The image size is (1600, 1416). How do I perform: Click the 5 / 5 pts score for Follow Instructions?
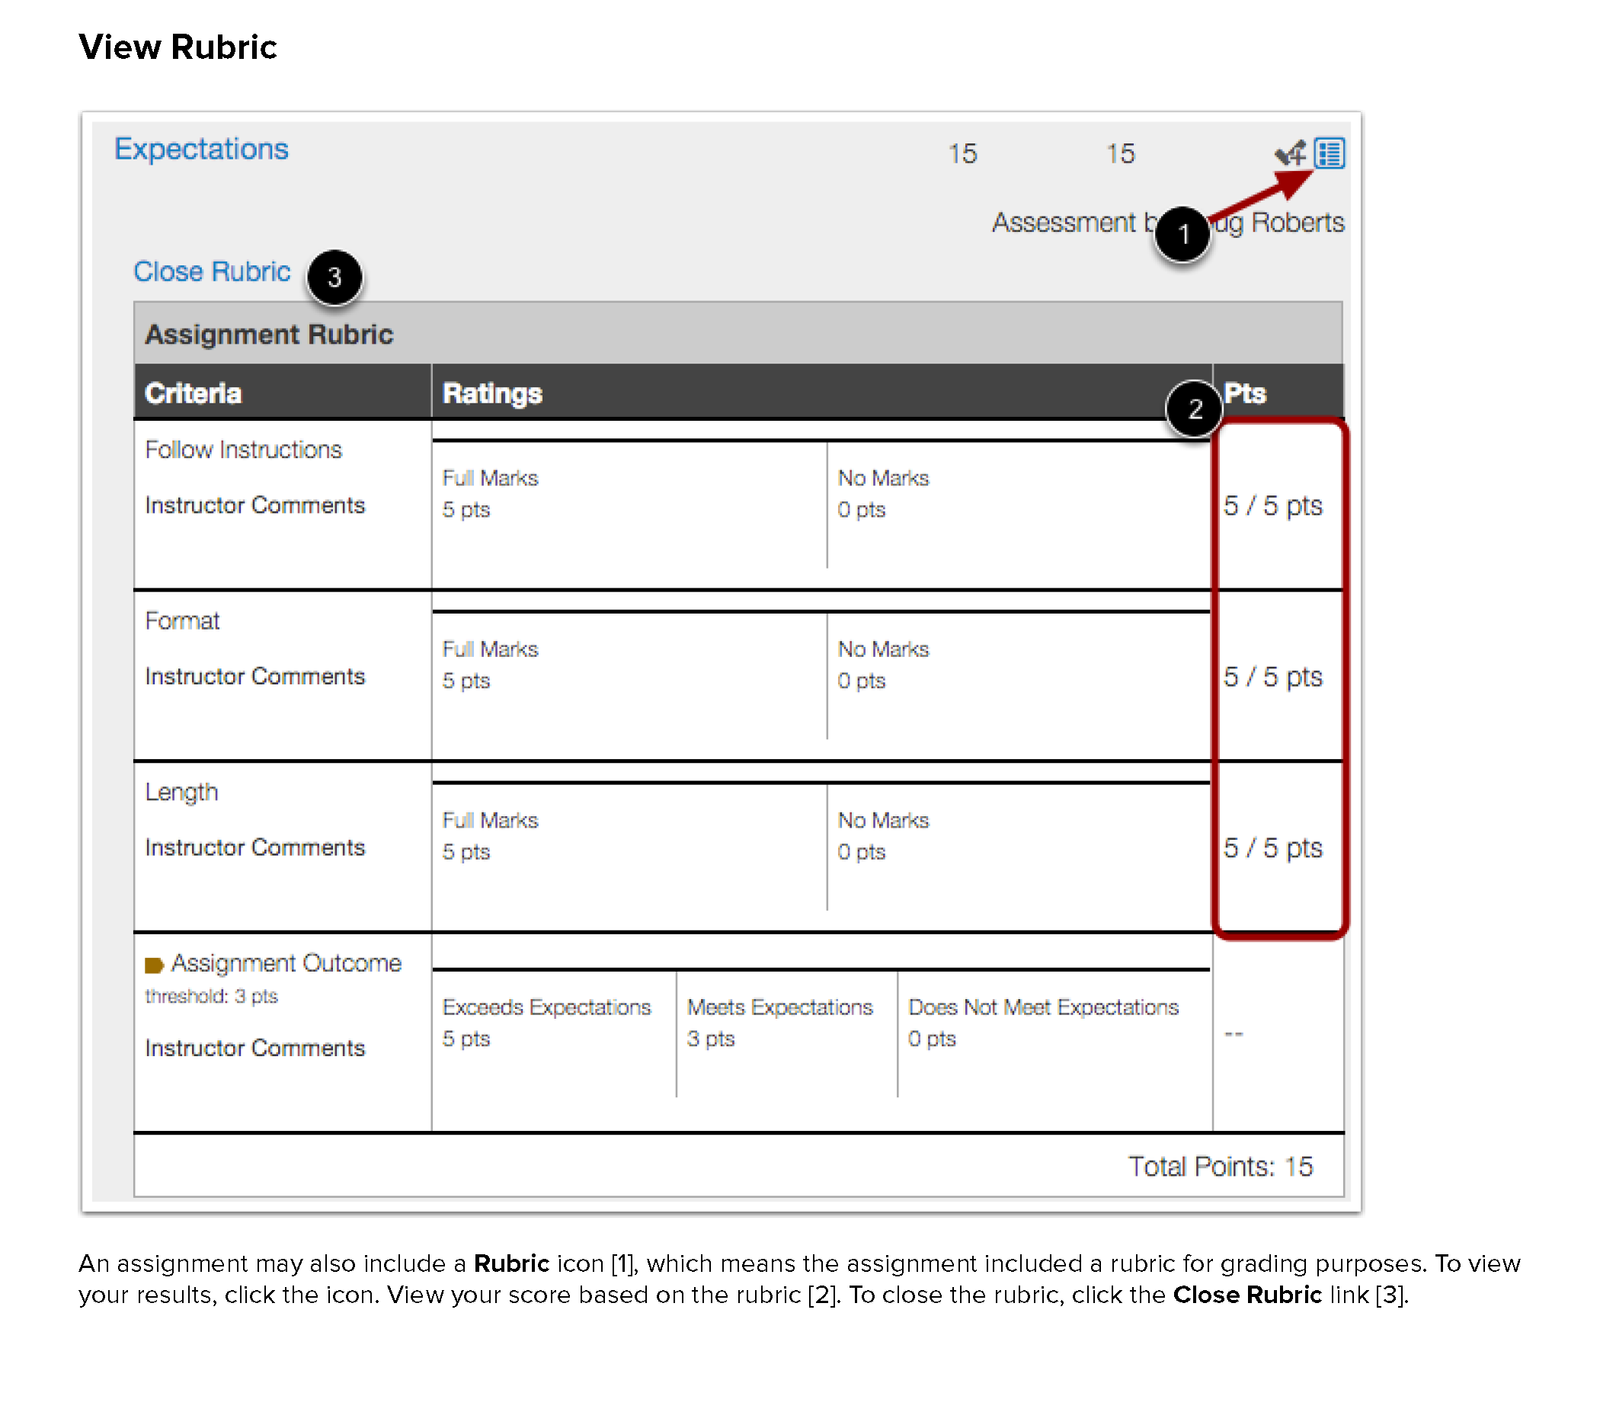(x=1273, y=506)
